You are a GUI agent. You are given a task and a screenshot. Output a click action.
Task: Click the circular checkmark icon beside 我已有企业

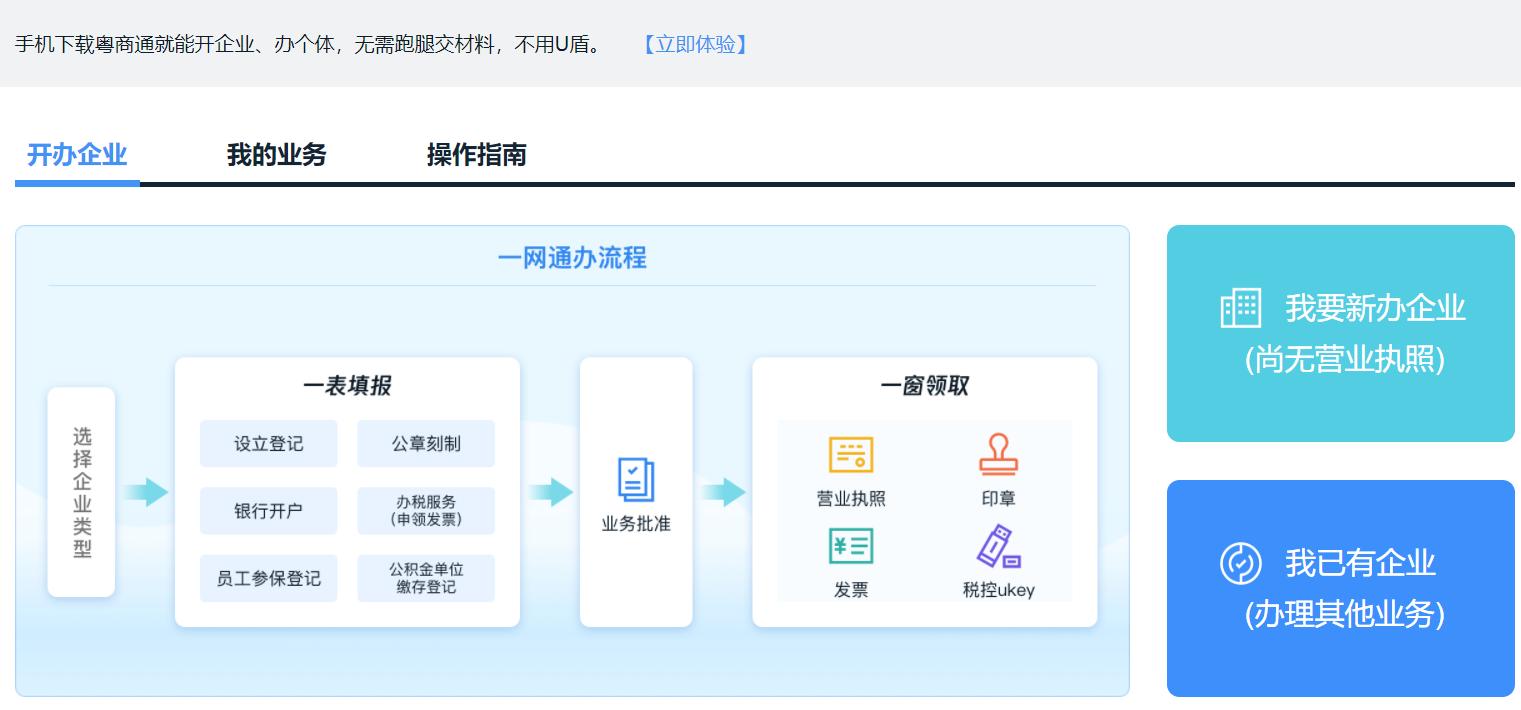1241,563
